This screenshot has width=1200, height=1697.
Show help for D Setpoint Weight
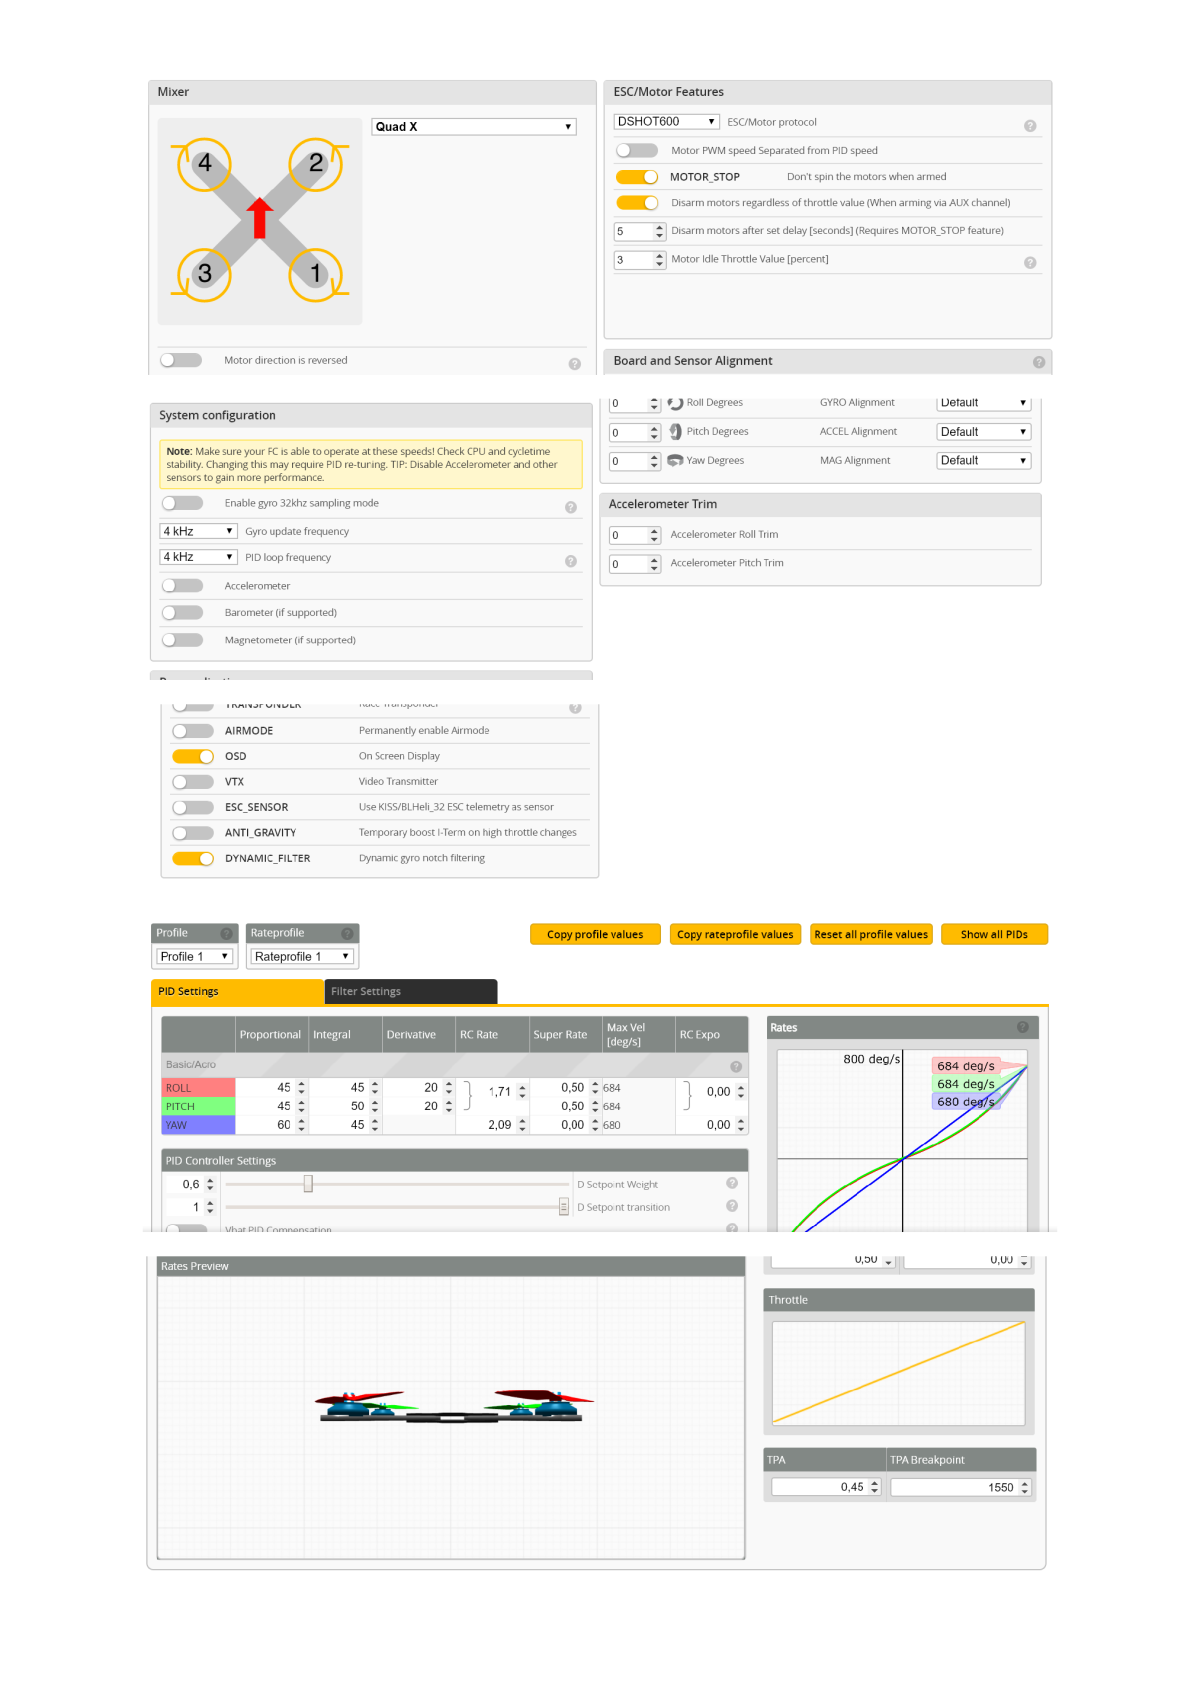click(732, 1183)
